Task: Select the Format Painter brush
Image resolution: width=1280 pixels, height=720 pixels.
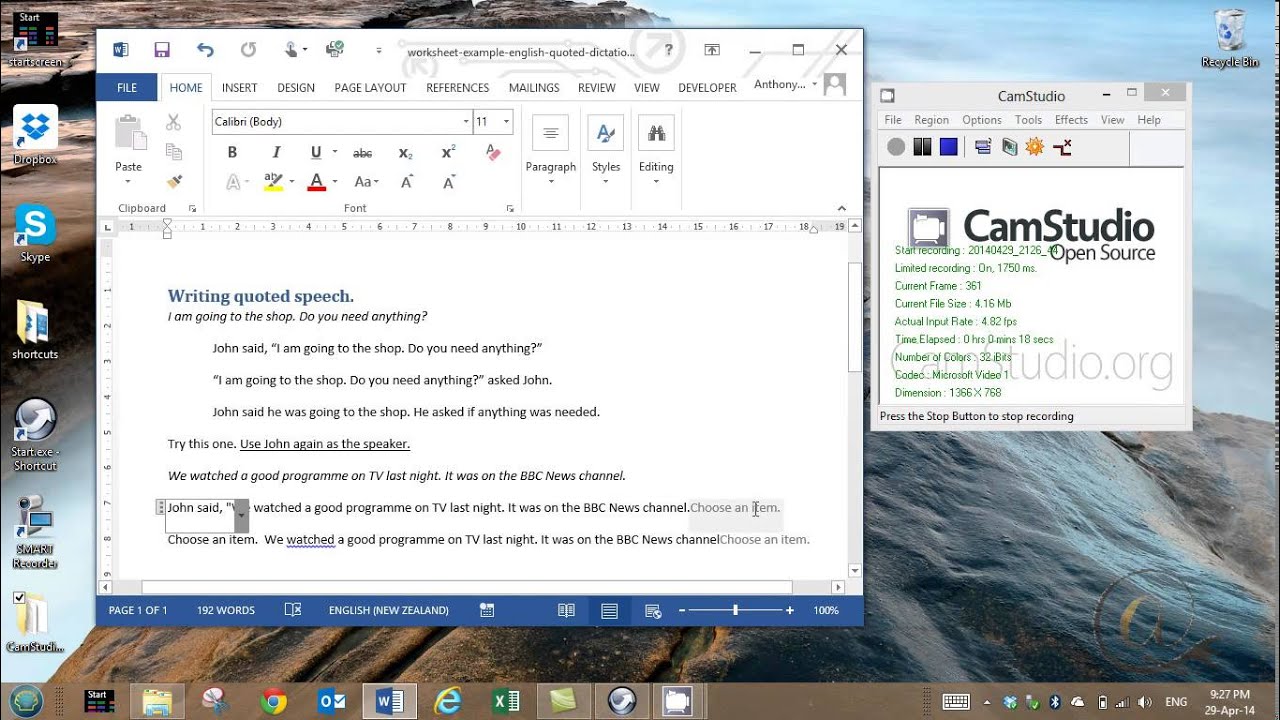Action: 173,181
